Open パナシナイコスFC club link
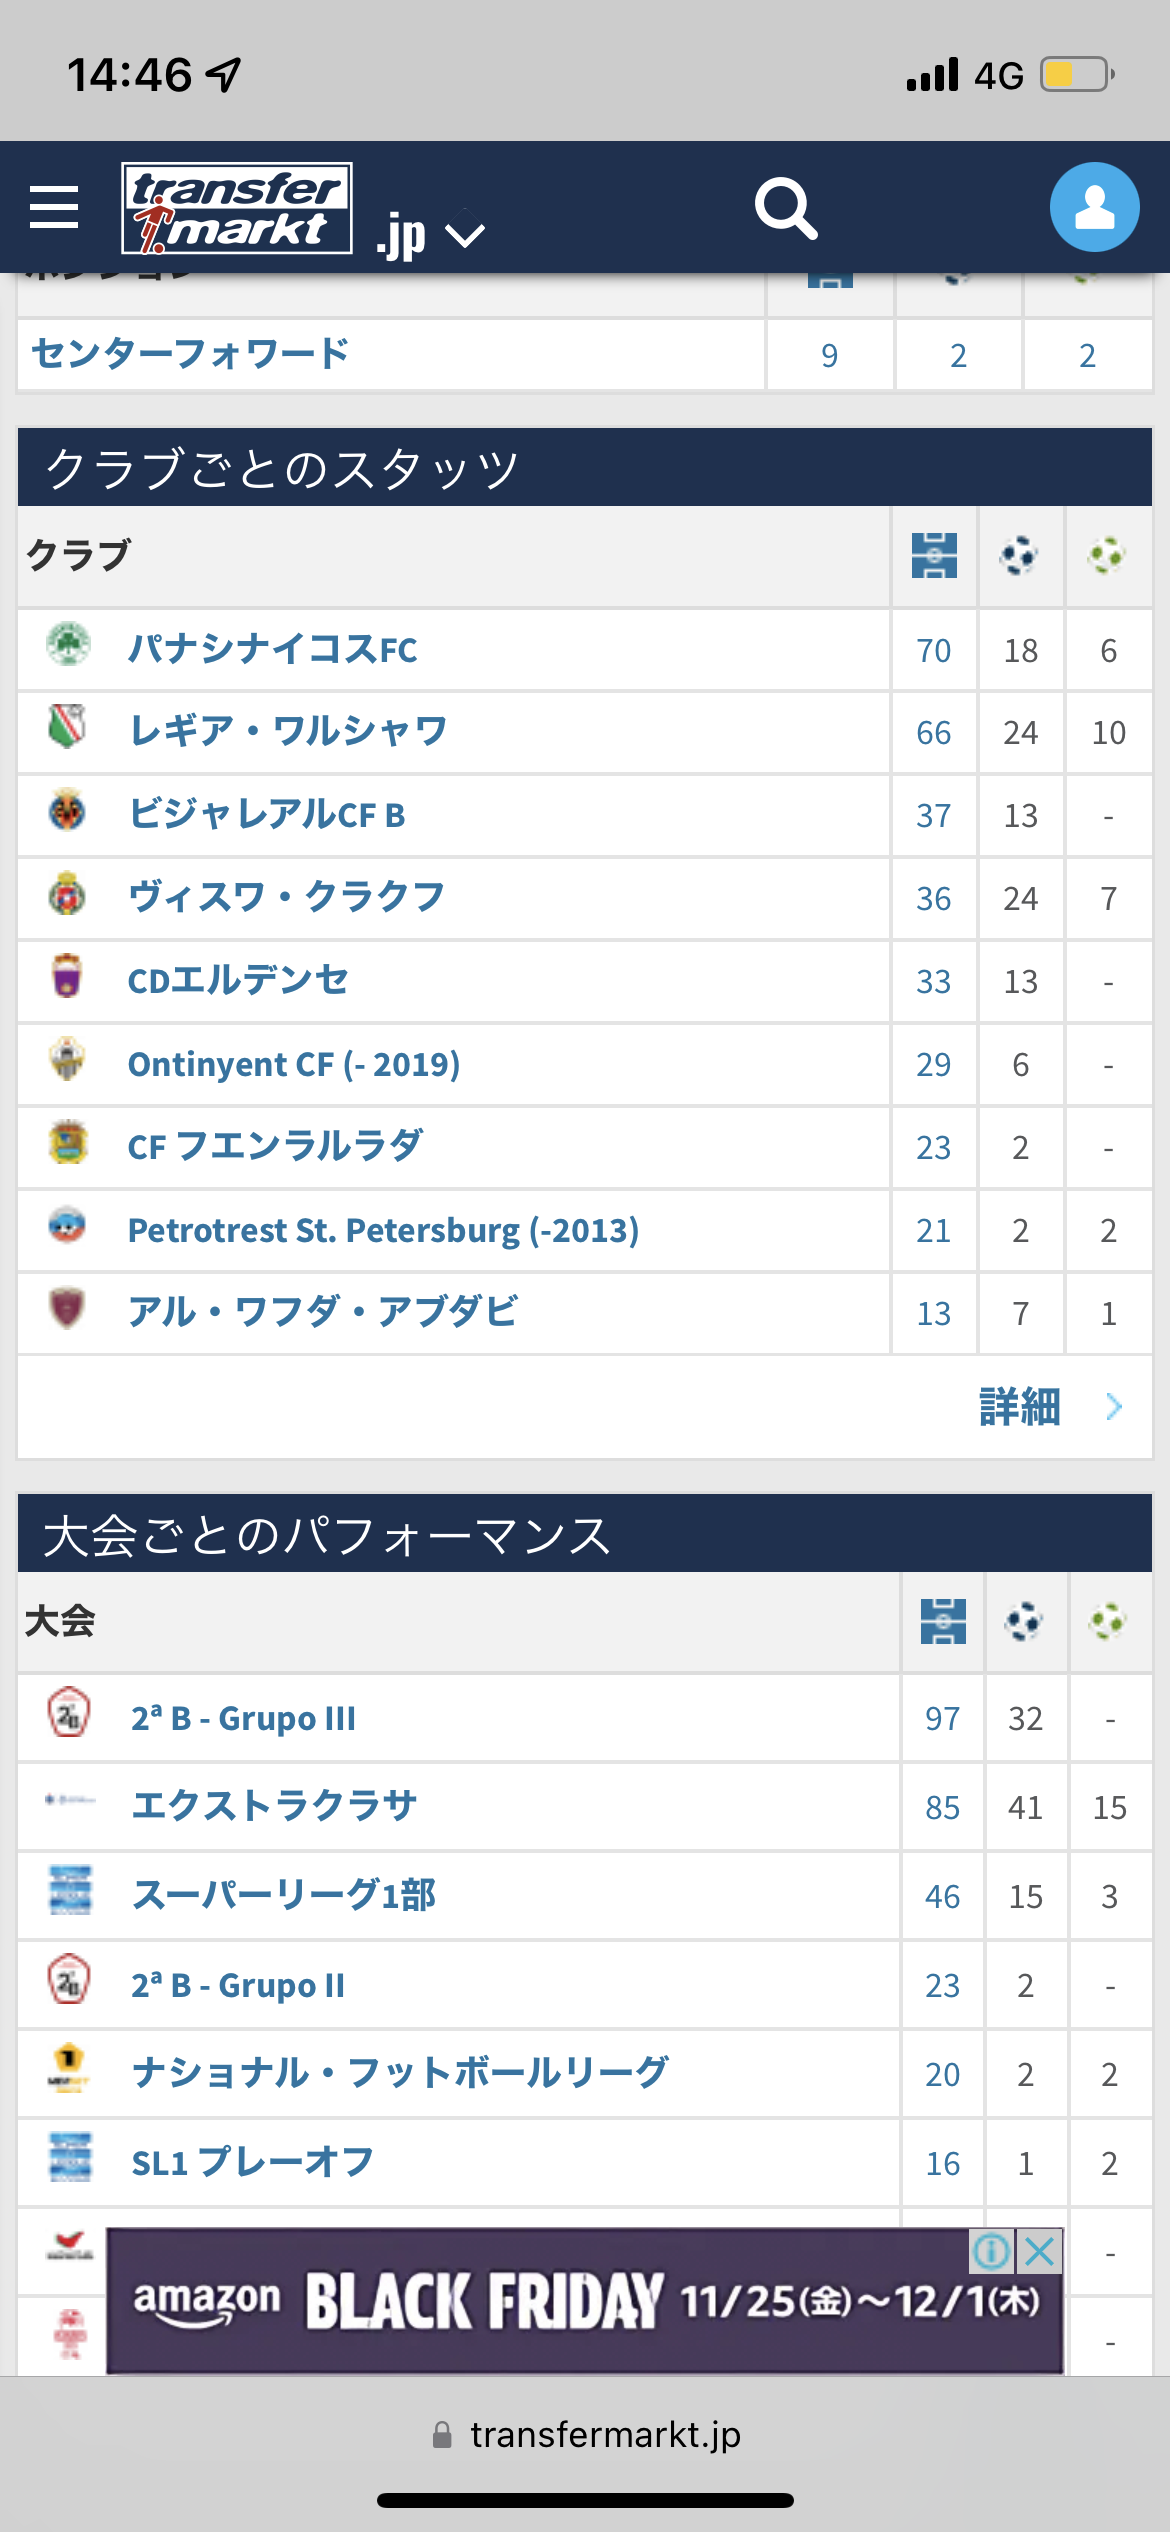Screen dimensions: 1170x2532 coord(272,650)
